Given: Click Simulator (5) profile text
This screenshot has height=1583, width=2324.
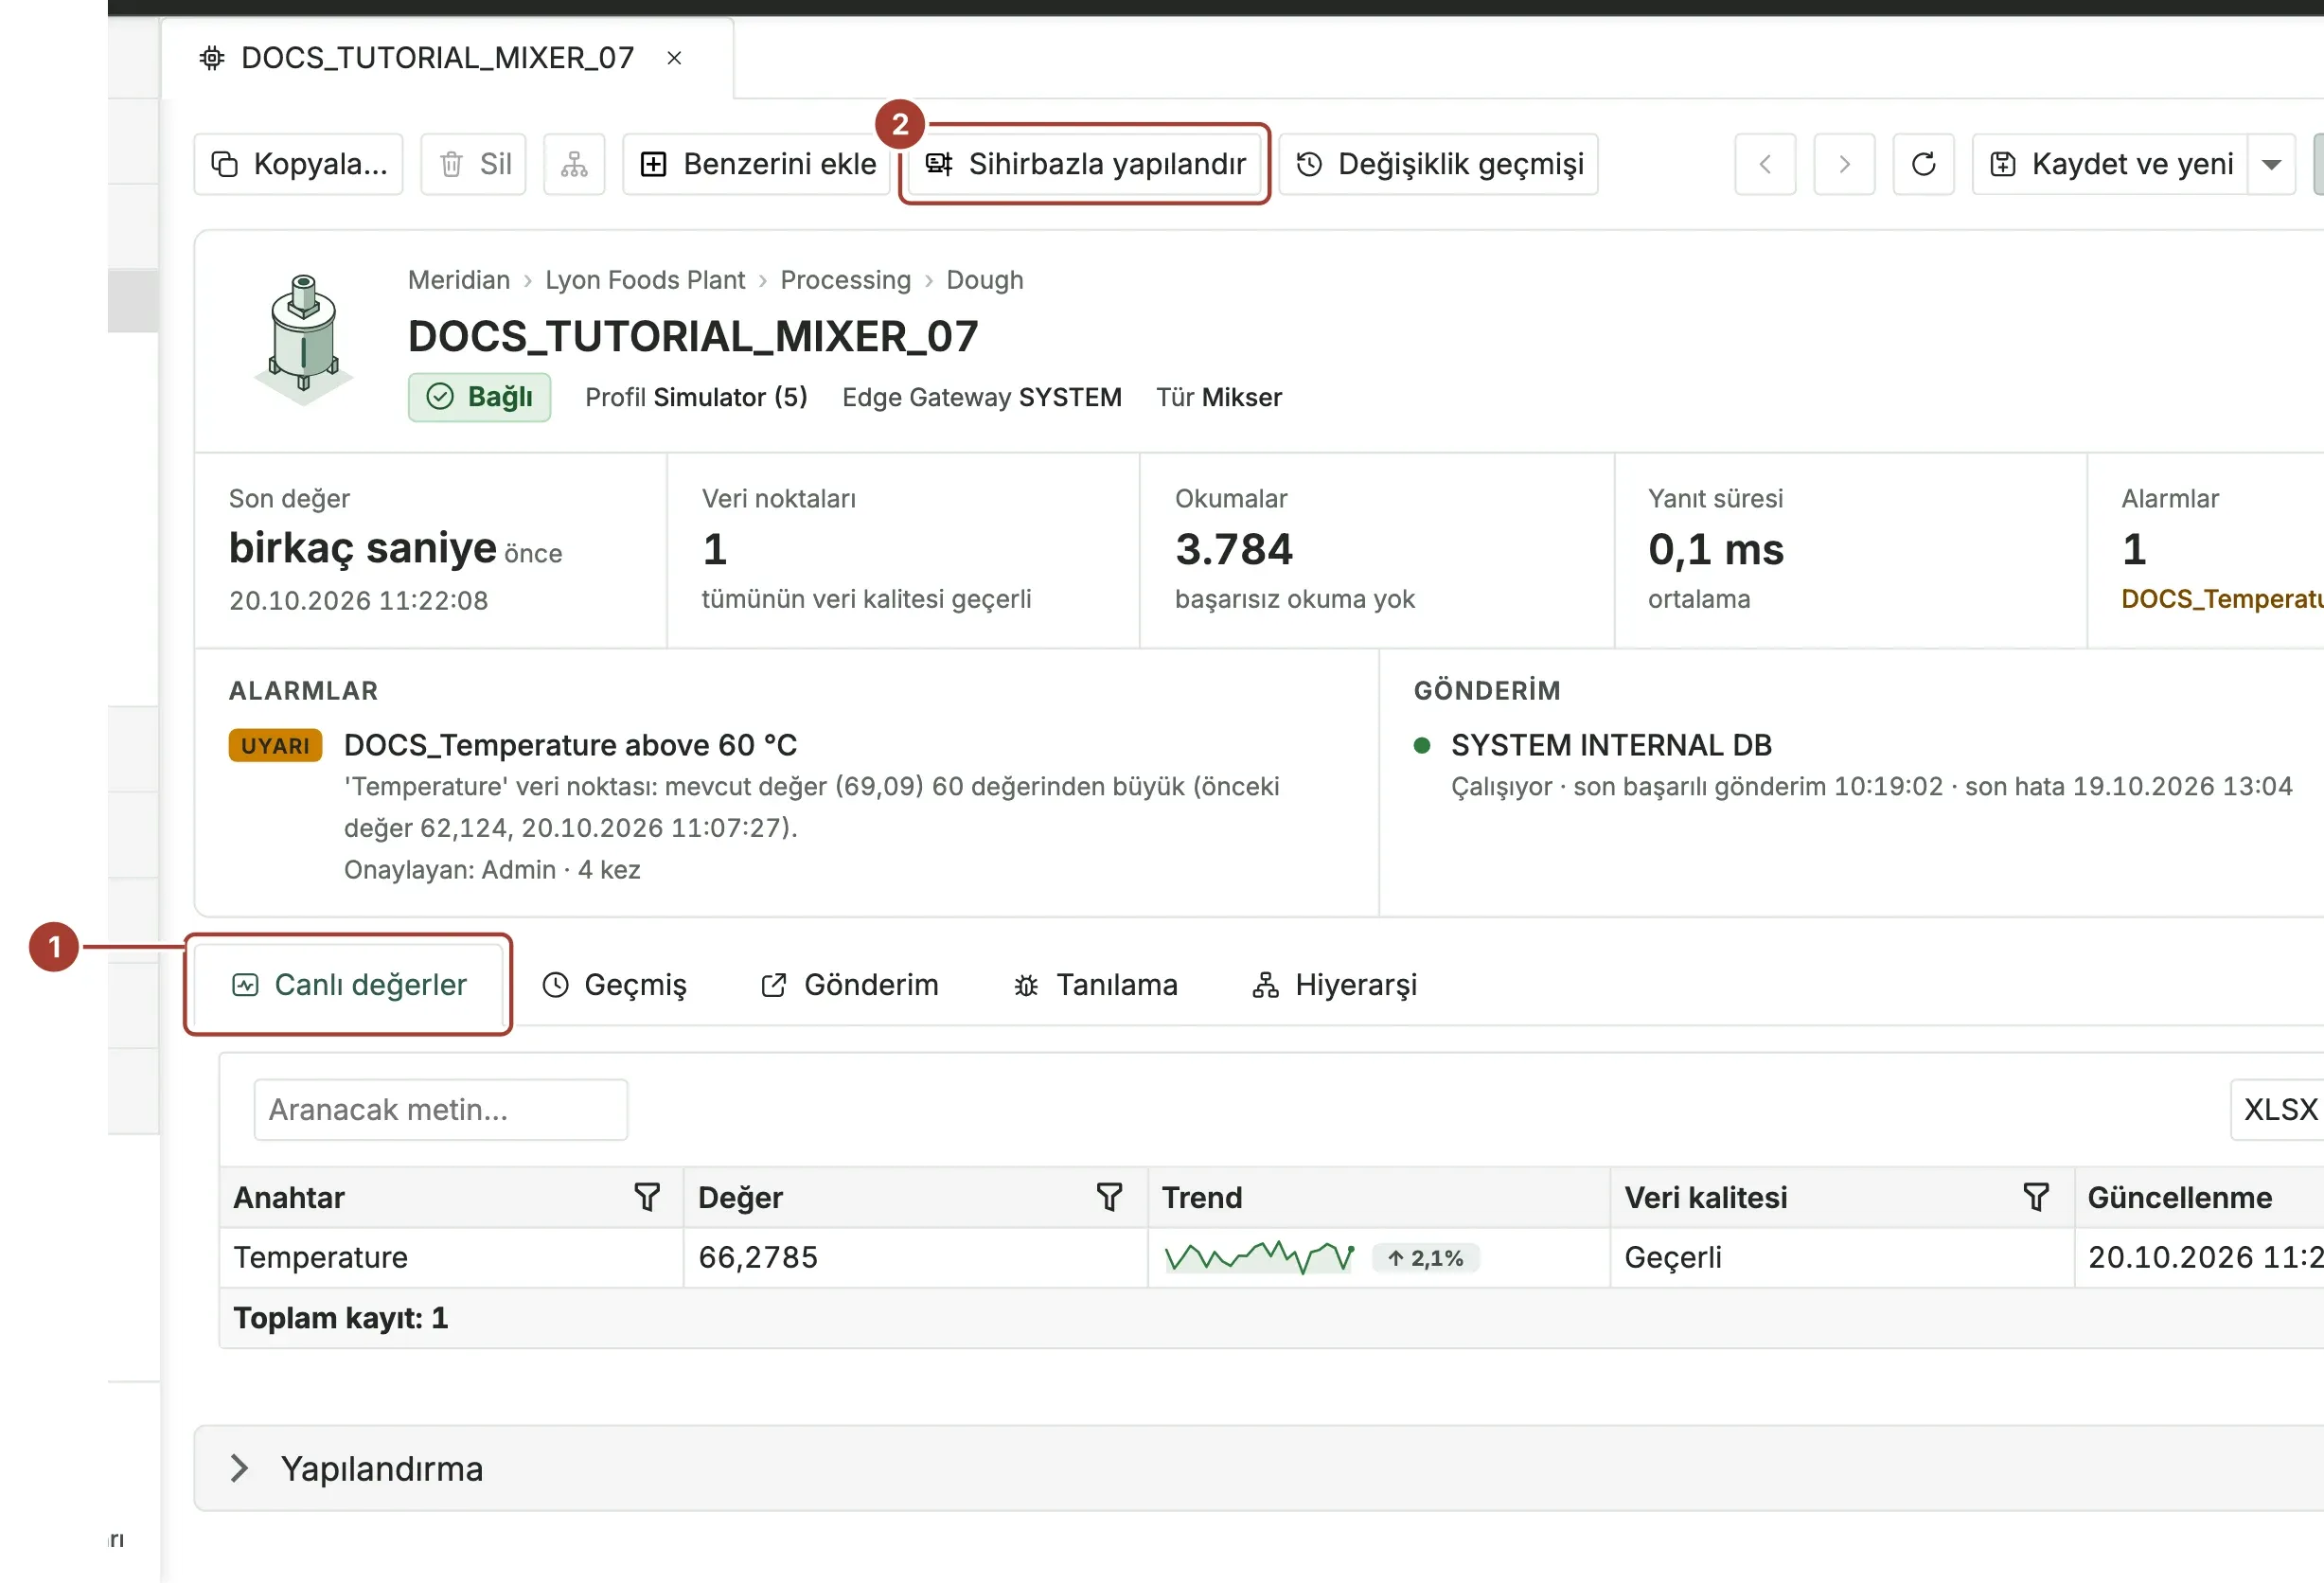Looking at the screenshot, I should click(x=730, y=397).
